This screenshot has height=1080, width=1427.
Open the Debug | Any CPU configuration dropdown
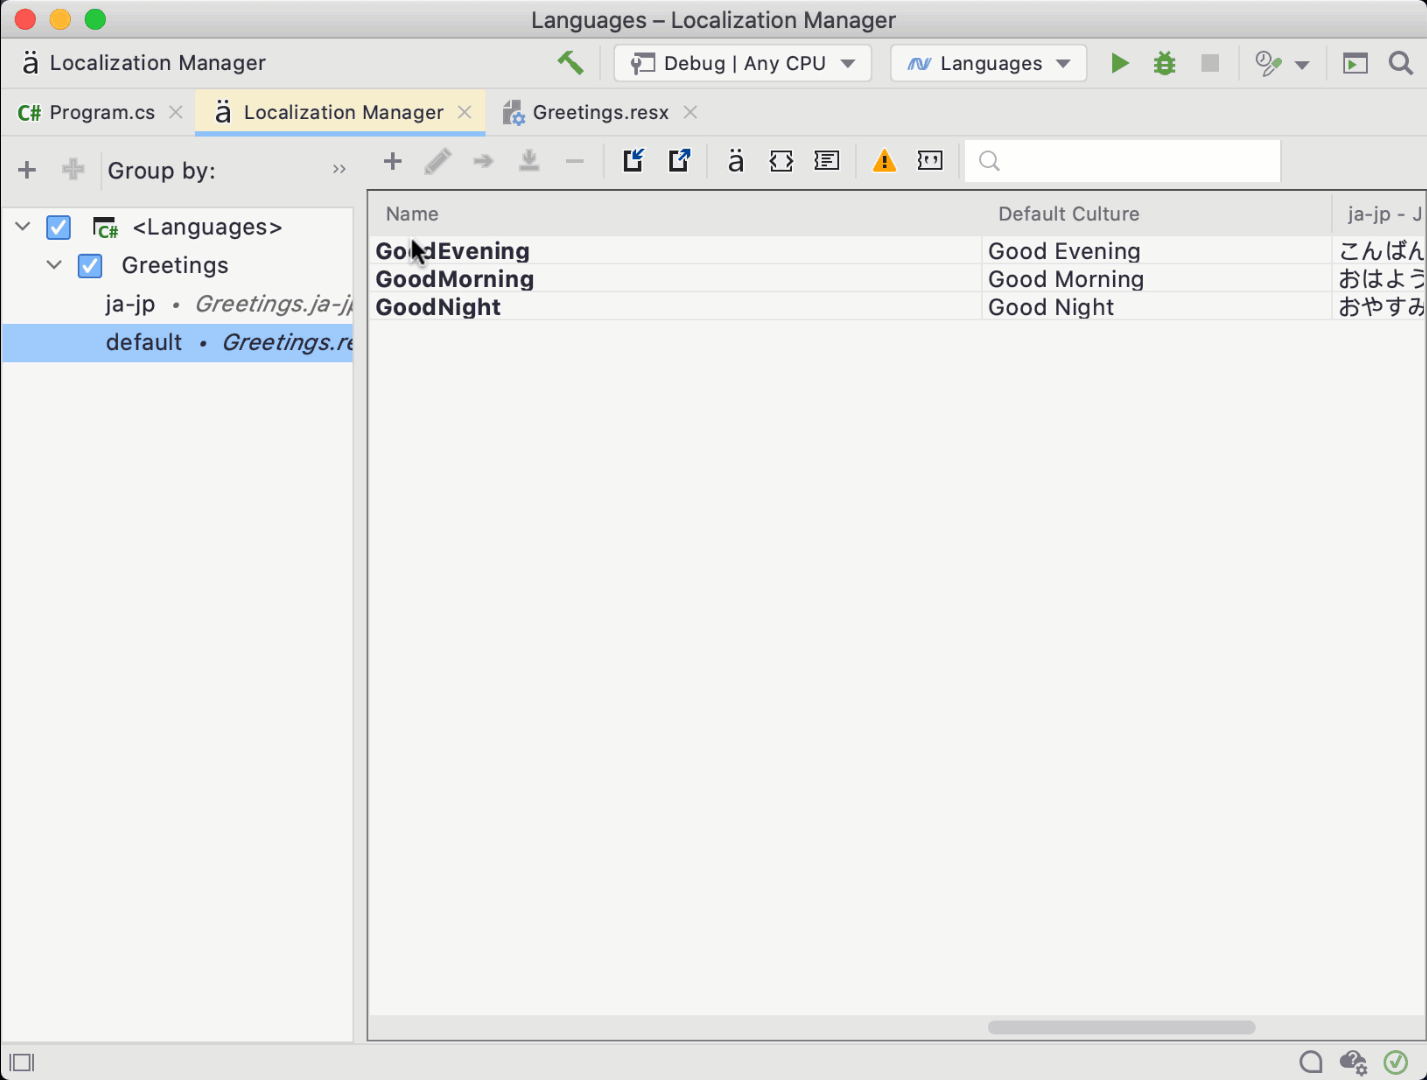tap(742, 62)
